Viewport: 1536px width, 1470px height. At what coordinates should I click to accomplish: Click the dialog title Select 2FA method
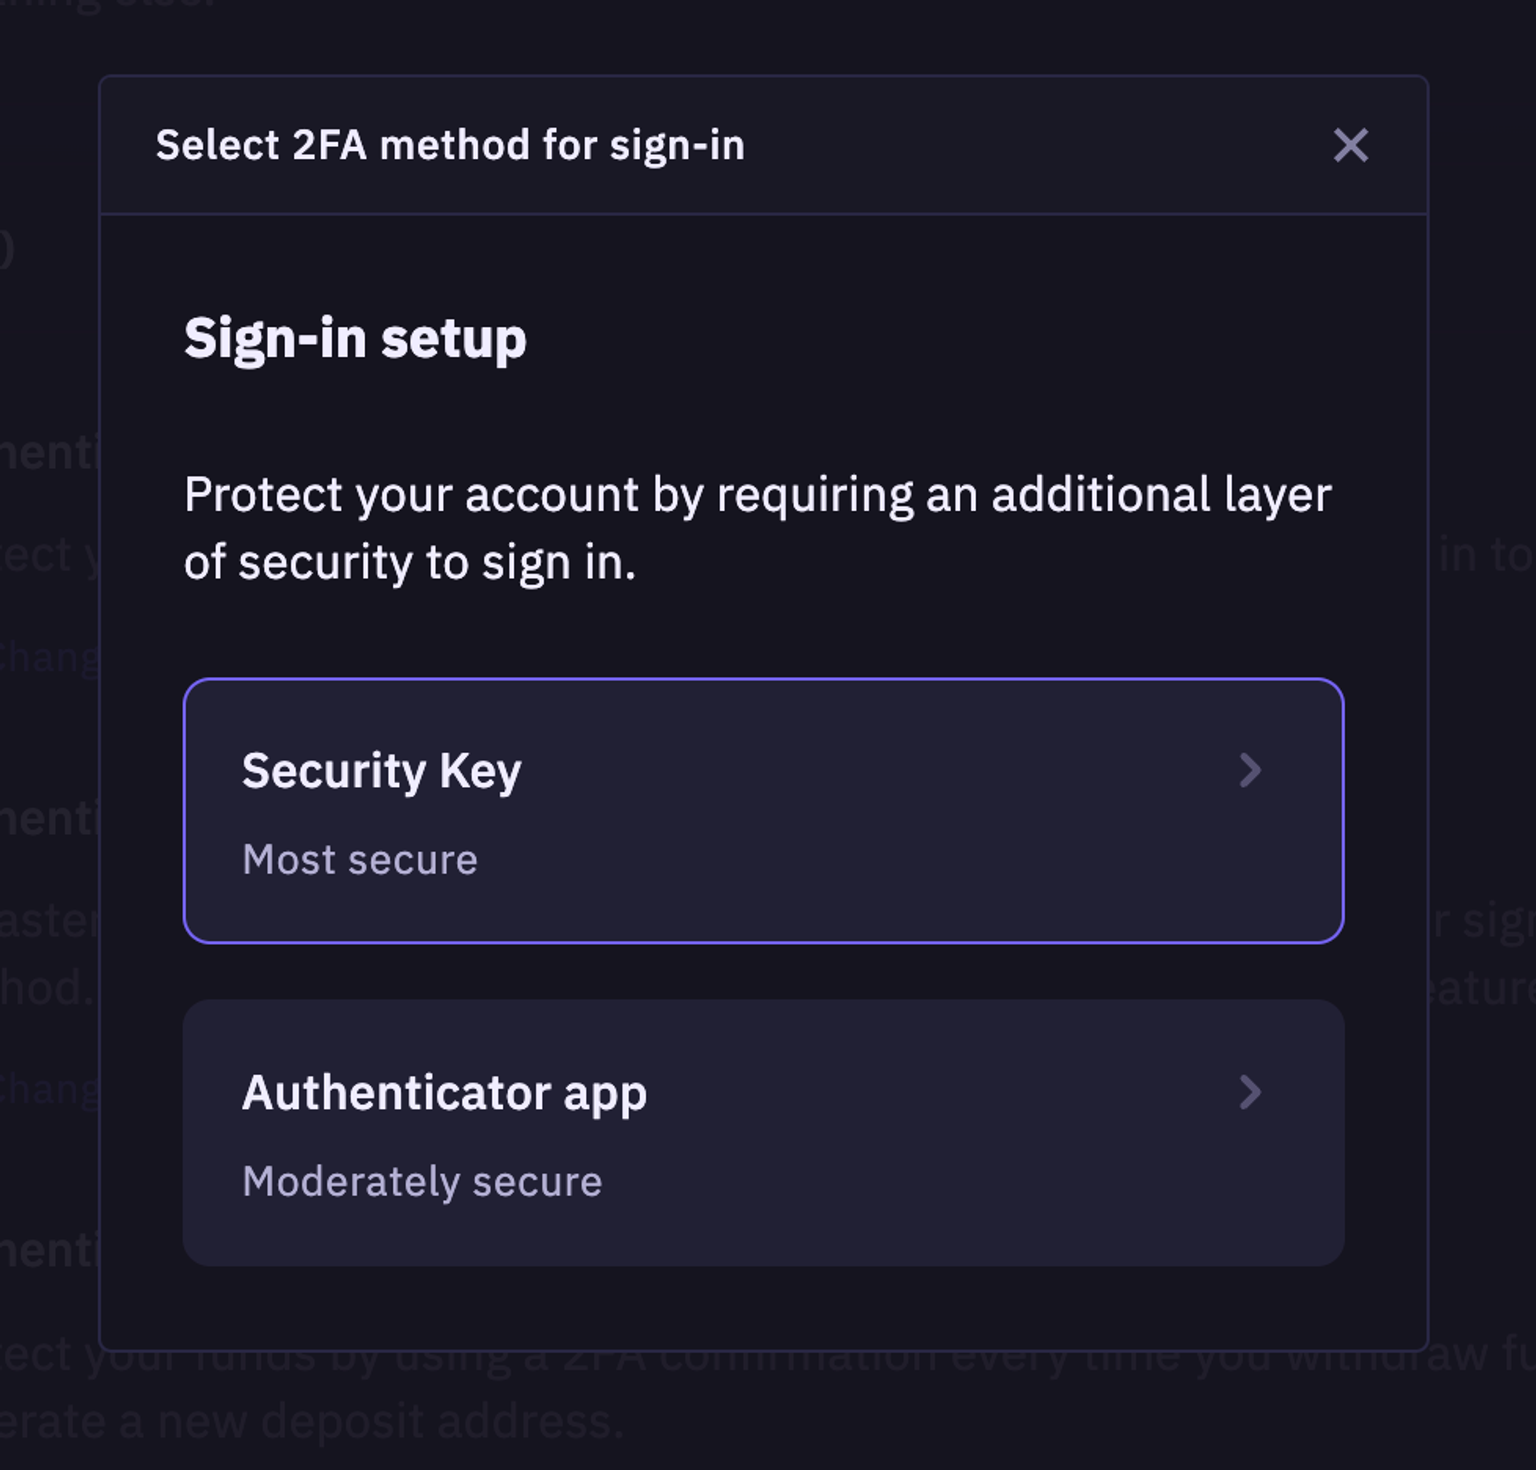[x=450, y=146]
